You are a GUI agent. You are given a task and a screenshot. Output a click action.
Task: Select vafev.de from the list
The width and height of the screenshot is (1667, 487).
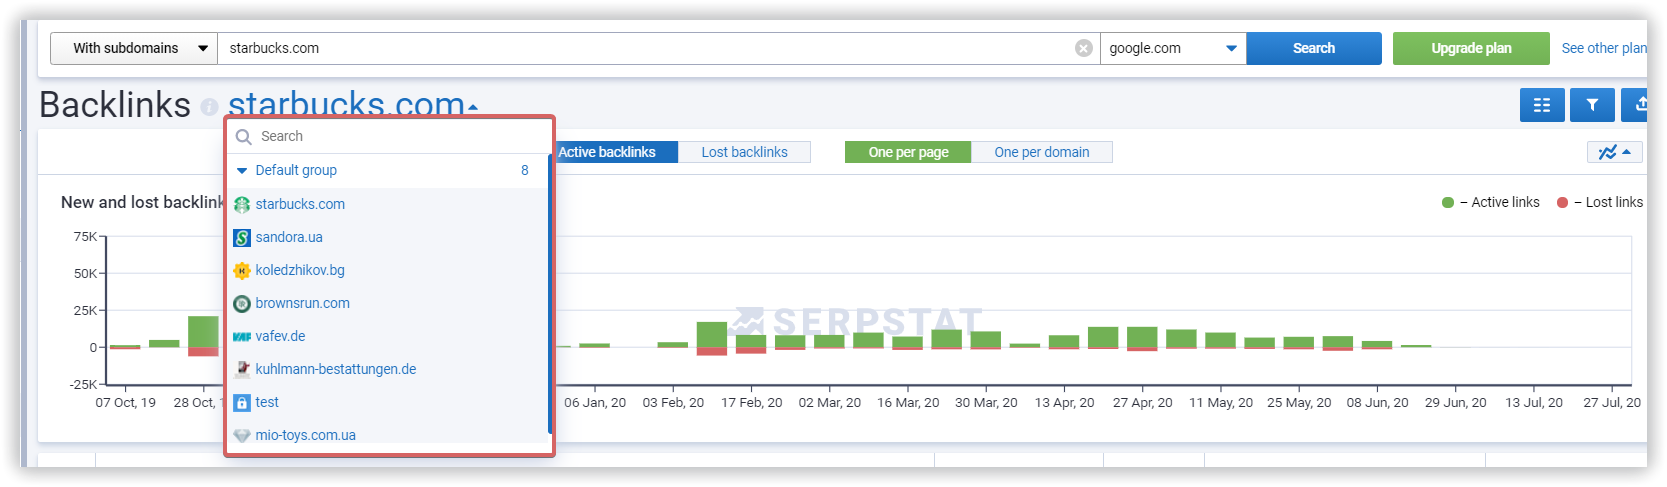point(280,336)
